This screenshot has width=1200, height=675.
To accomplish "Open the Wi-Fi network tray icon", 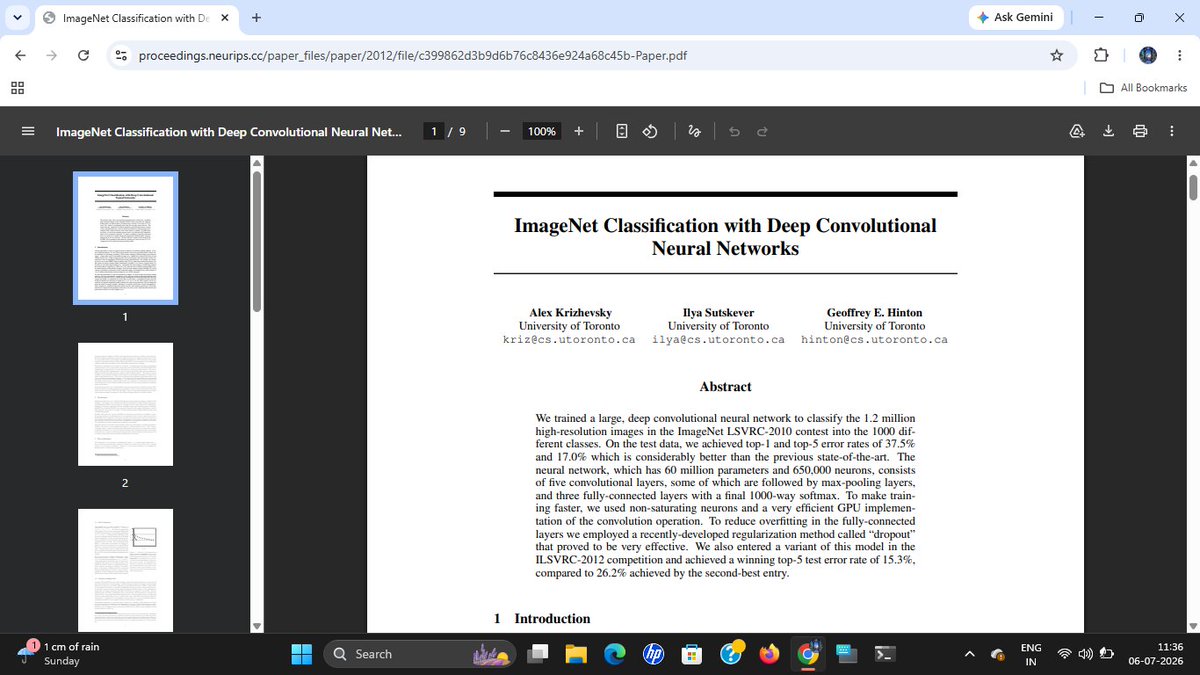I will (x=1064, y=654).
